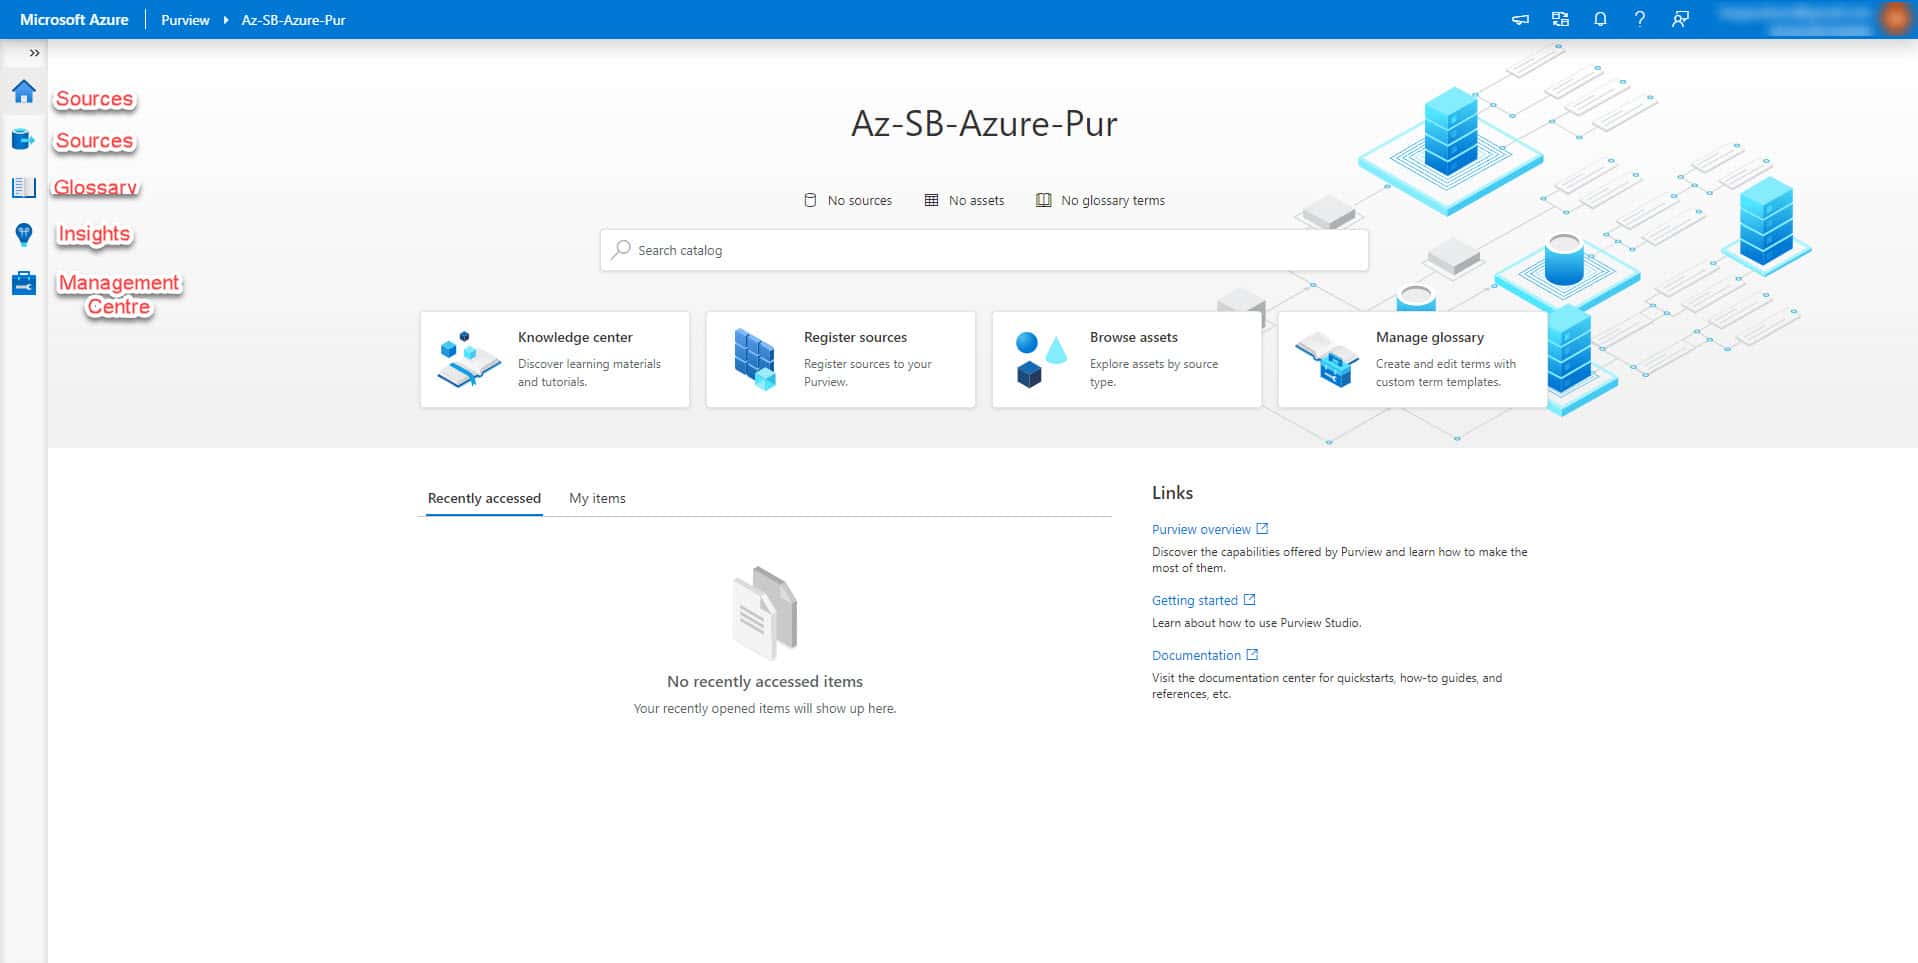Switch to the My items tab

(x=597, y=498)
